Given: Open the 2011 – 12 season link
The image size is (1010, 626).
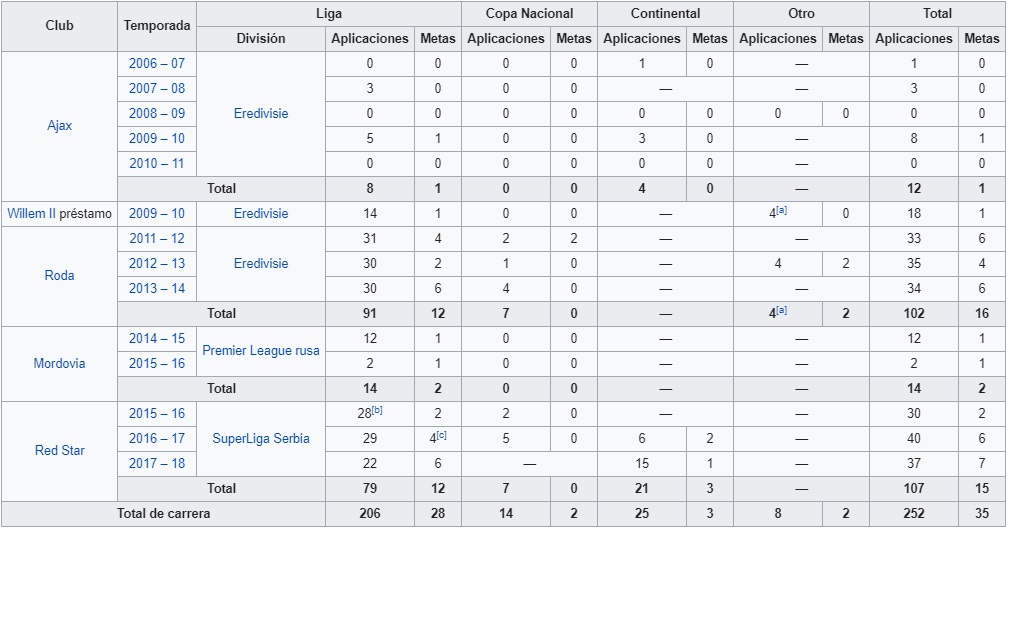Looking at the screenshot, I should pos(157,239).
